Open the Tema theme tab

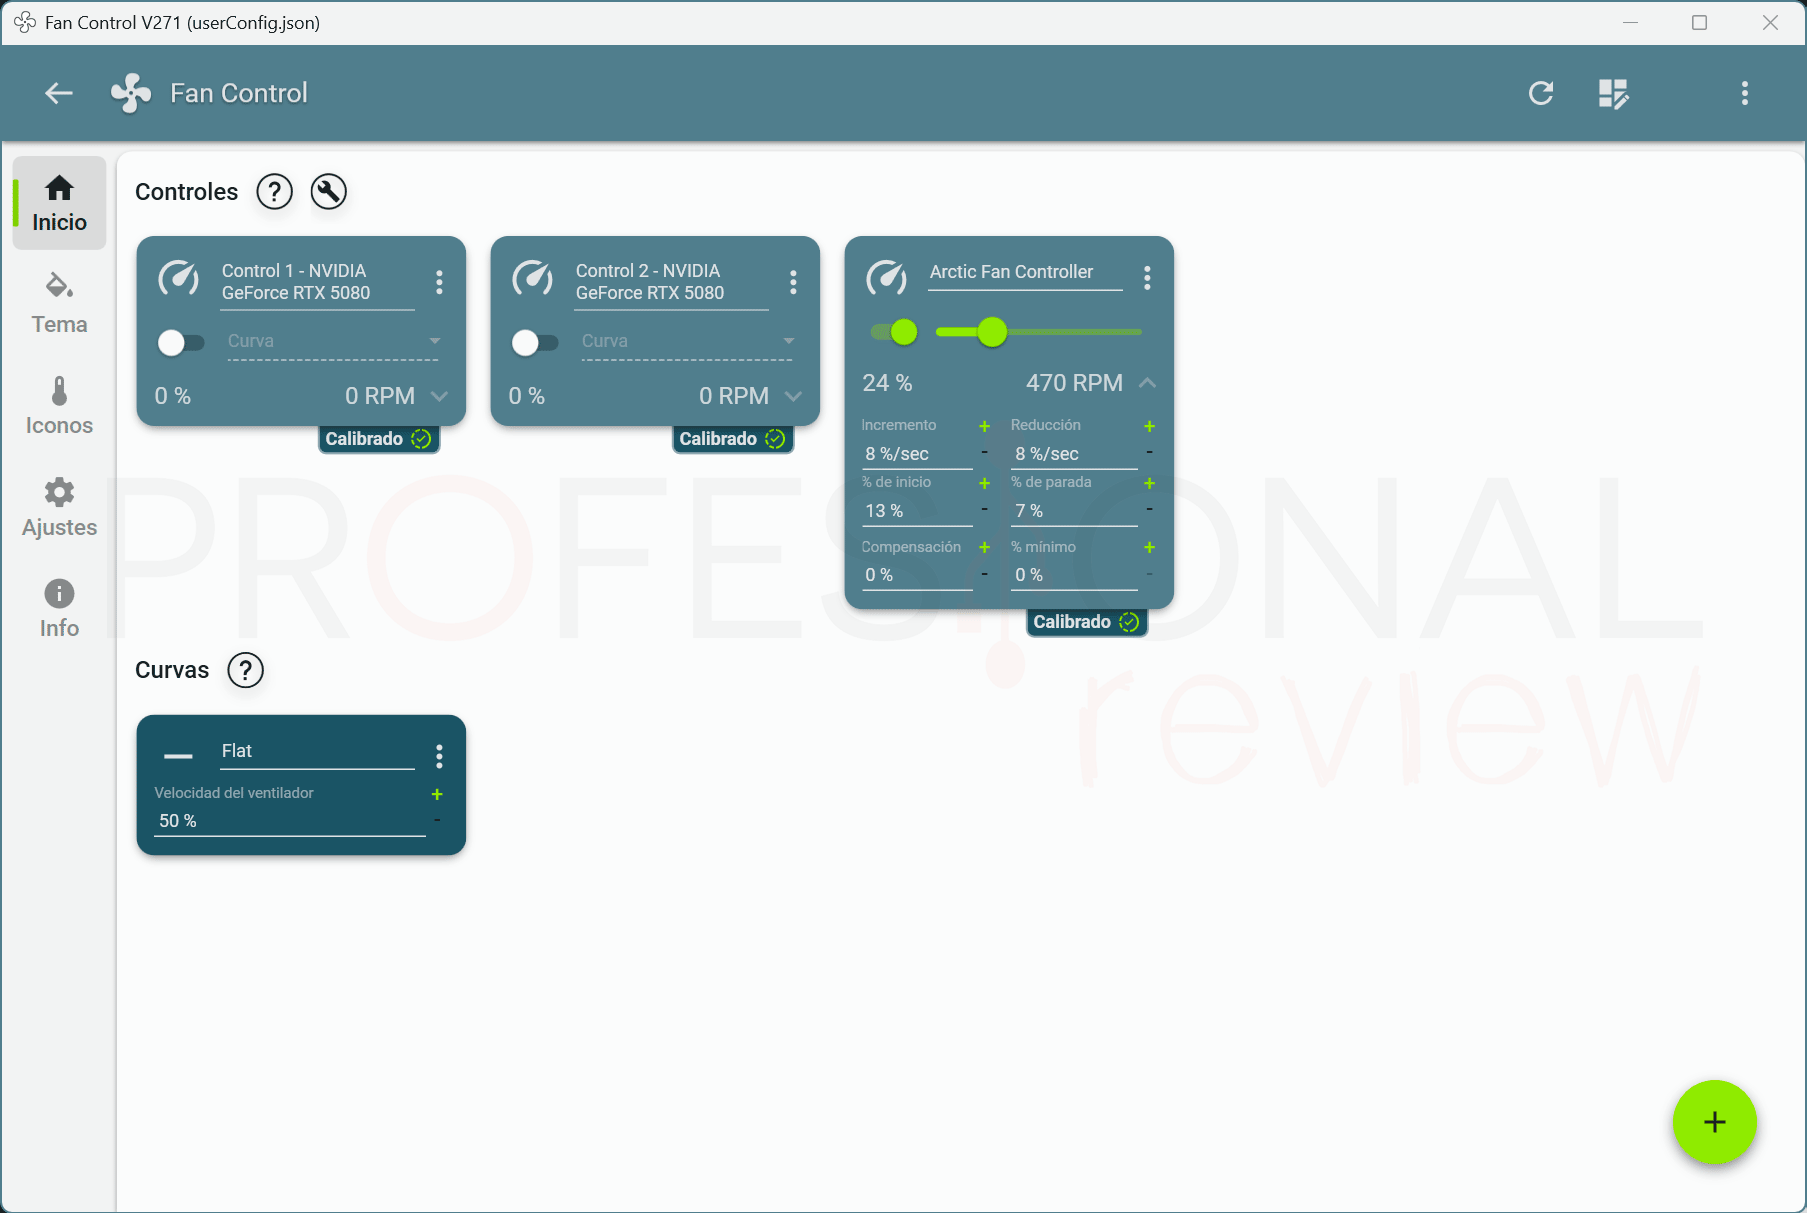[59, 304]
